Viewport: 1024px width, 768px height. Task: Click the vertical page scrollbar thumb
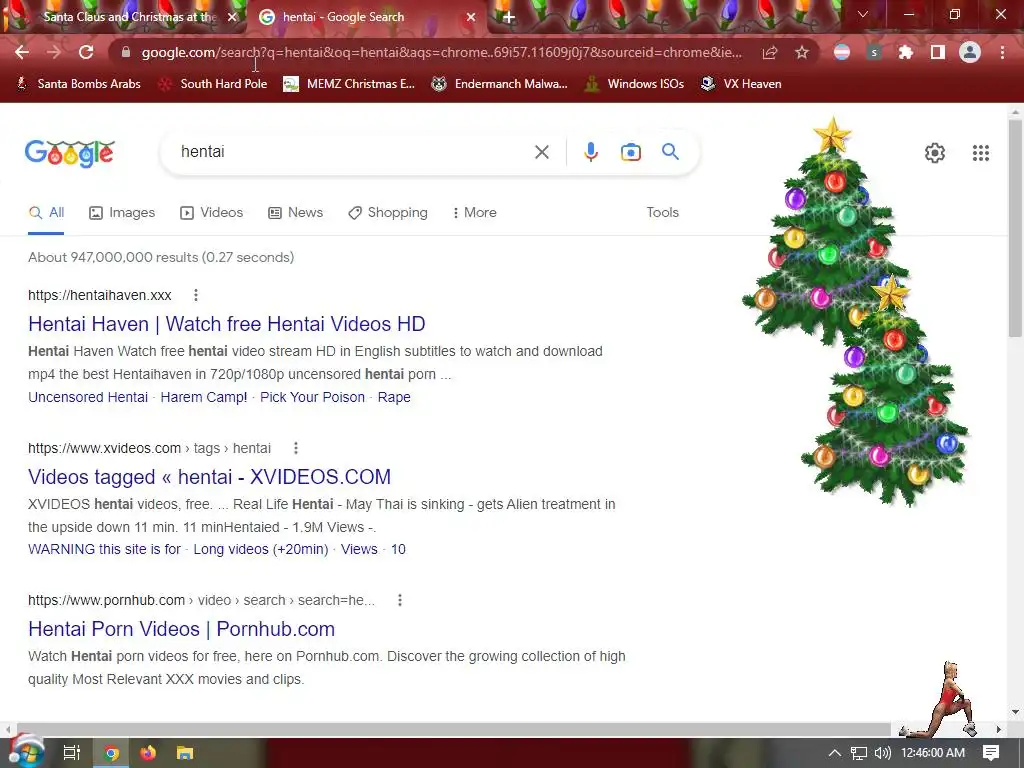1015,229
